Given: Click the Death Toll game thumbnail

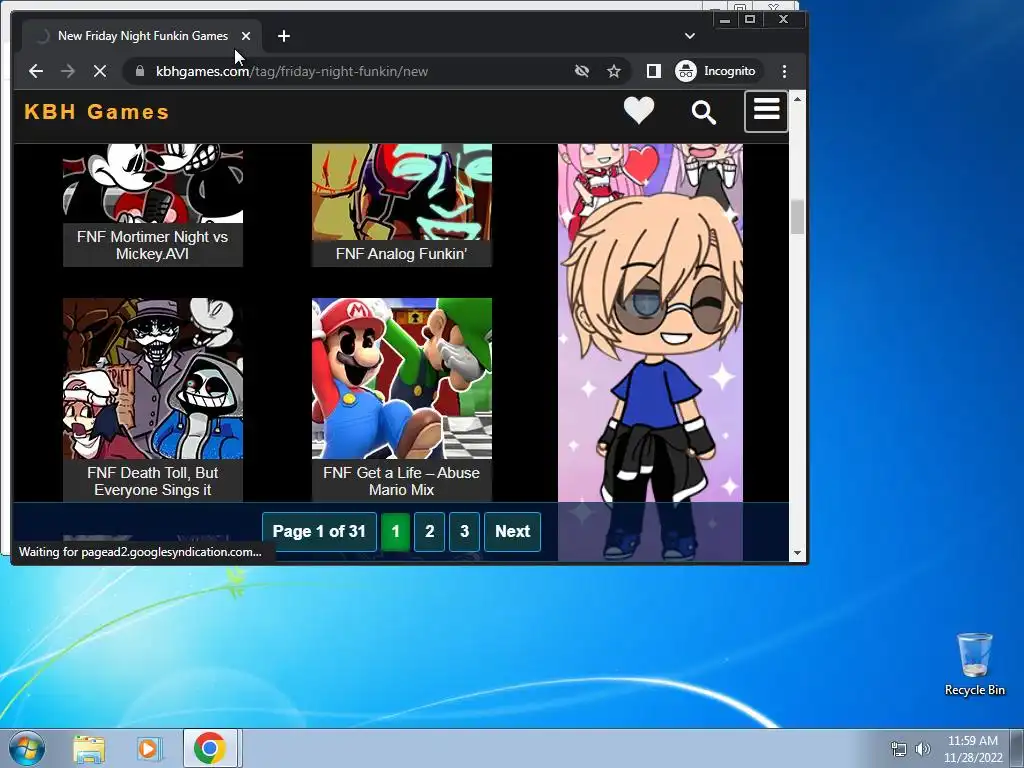Looking at the screenshot, I should click(x=153, y=379).
